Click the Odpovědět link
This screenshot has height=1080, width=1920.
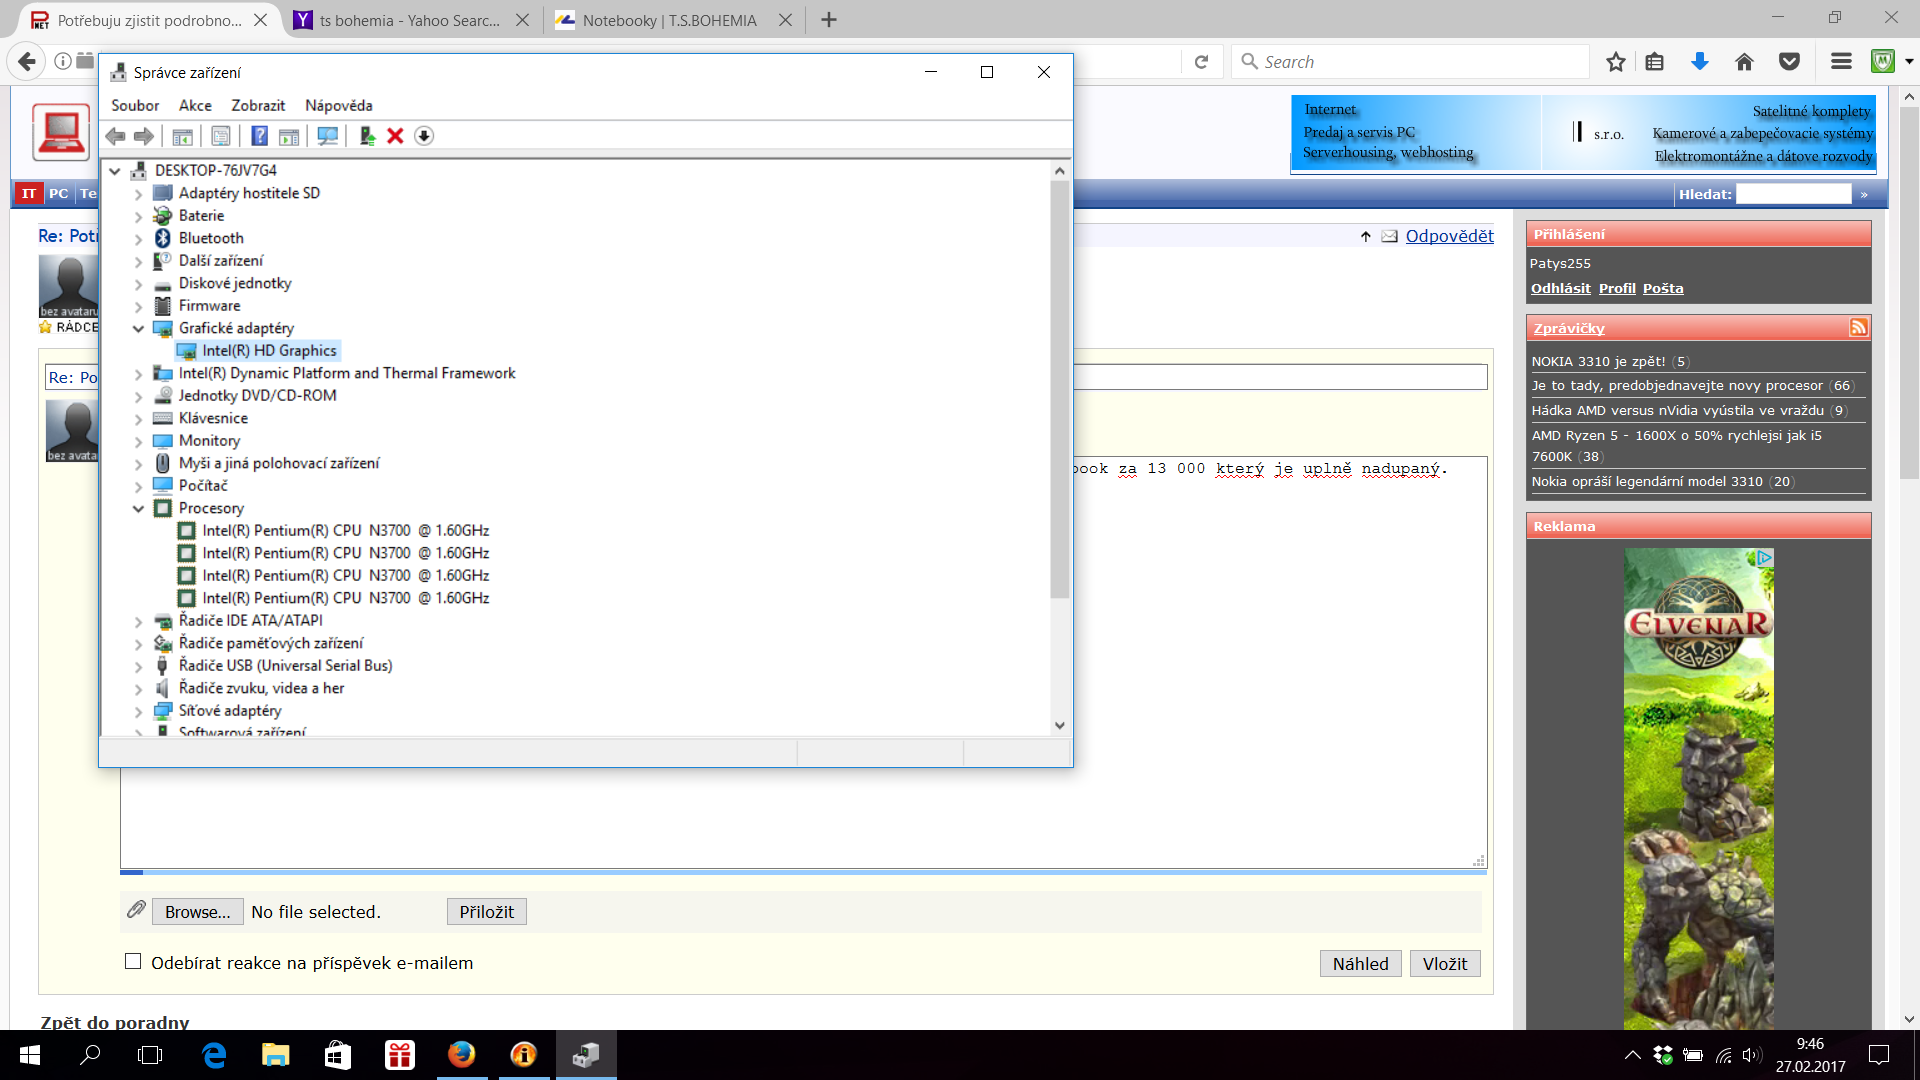[1449, 236]
